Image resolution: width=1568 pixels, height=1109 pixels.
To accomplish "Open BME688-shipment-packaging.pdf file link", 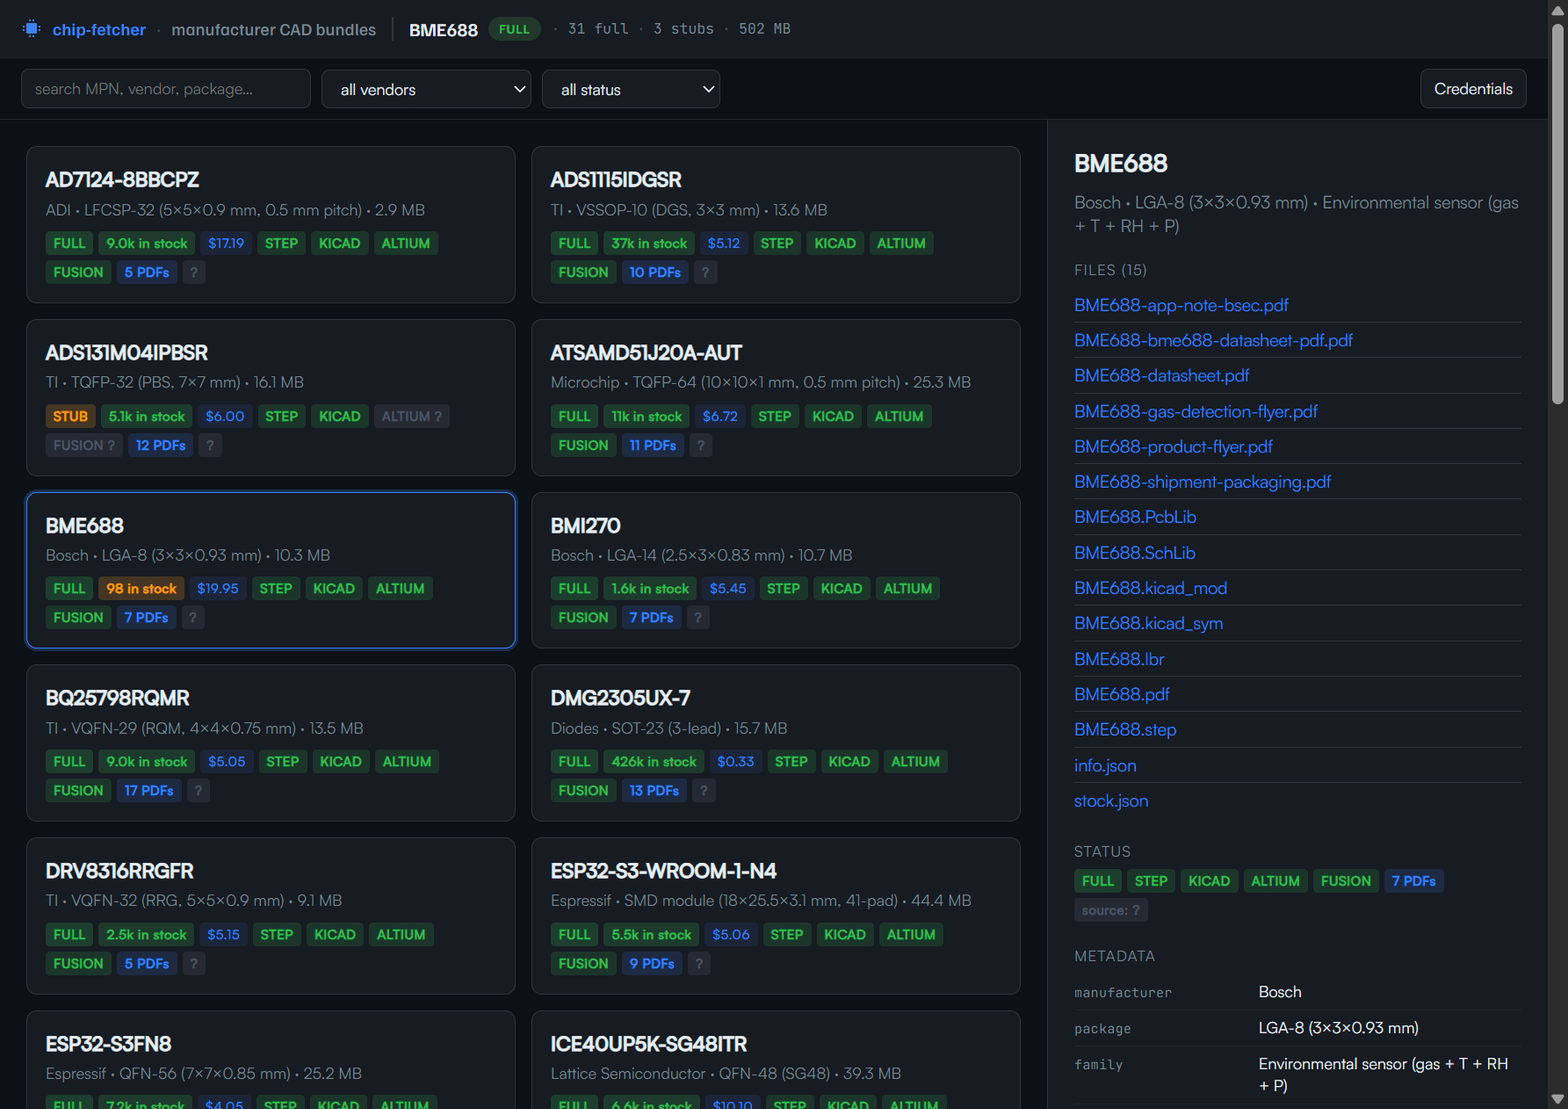I will tap(1202, 482).
